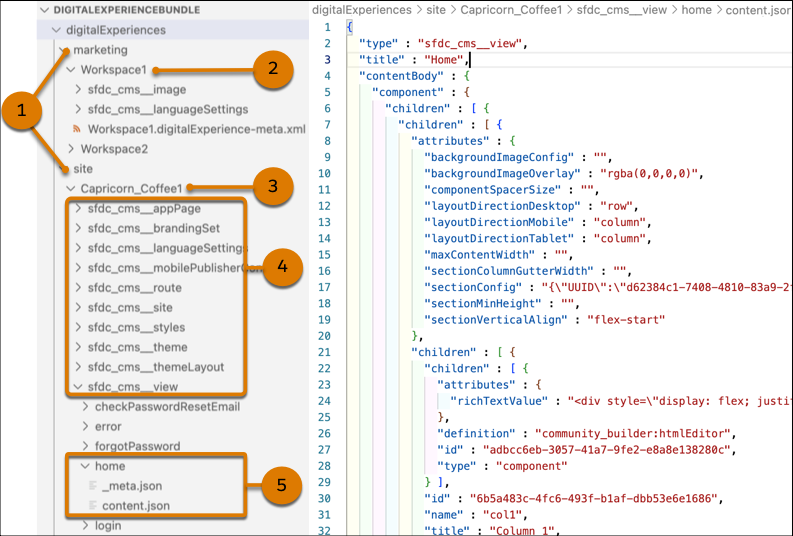The width and height of the screenshot is (793, 536).
Task: Expand the login folder chevron
Action: (x=85, y=526)
